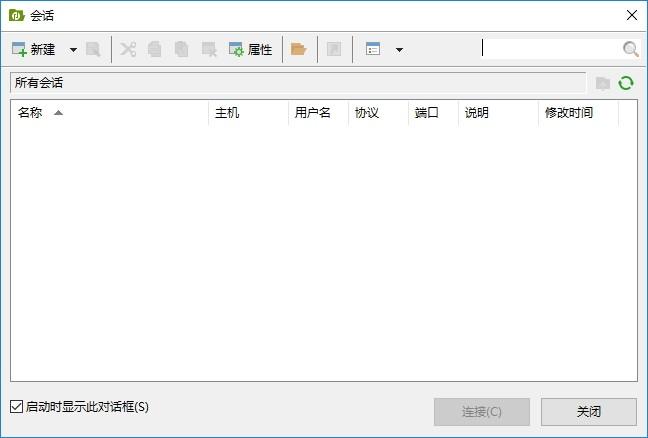The height and width of the screenshot is (438, 648).
Task: Expand the view mode dropdown arrow
Action: pos(399,50)
